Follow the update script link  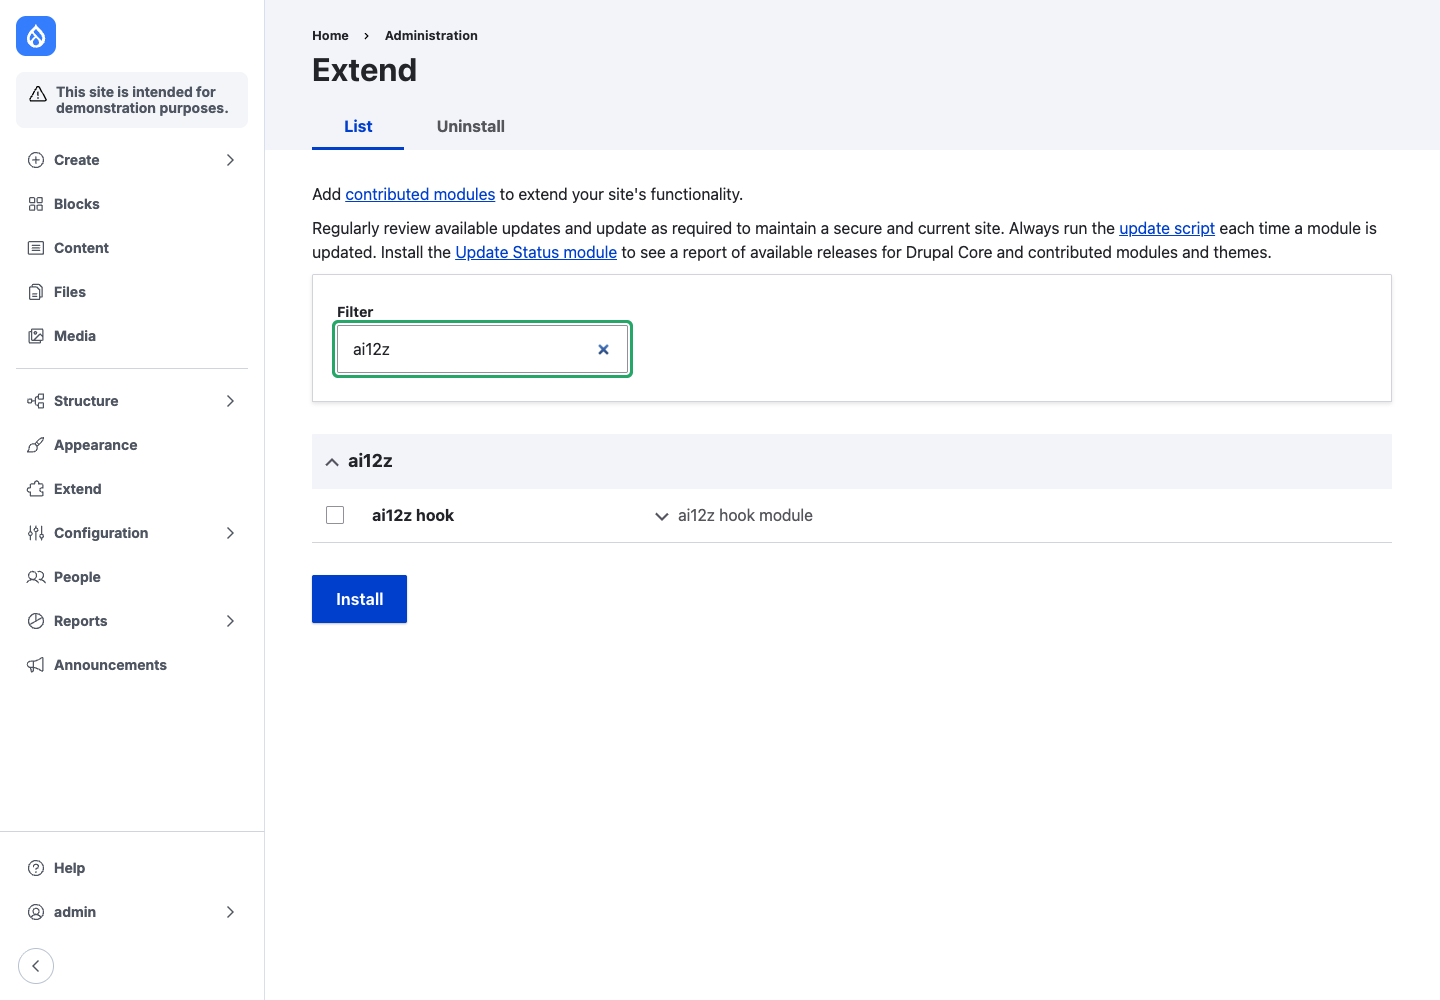(1167, 228)
